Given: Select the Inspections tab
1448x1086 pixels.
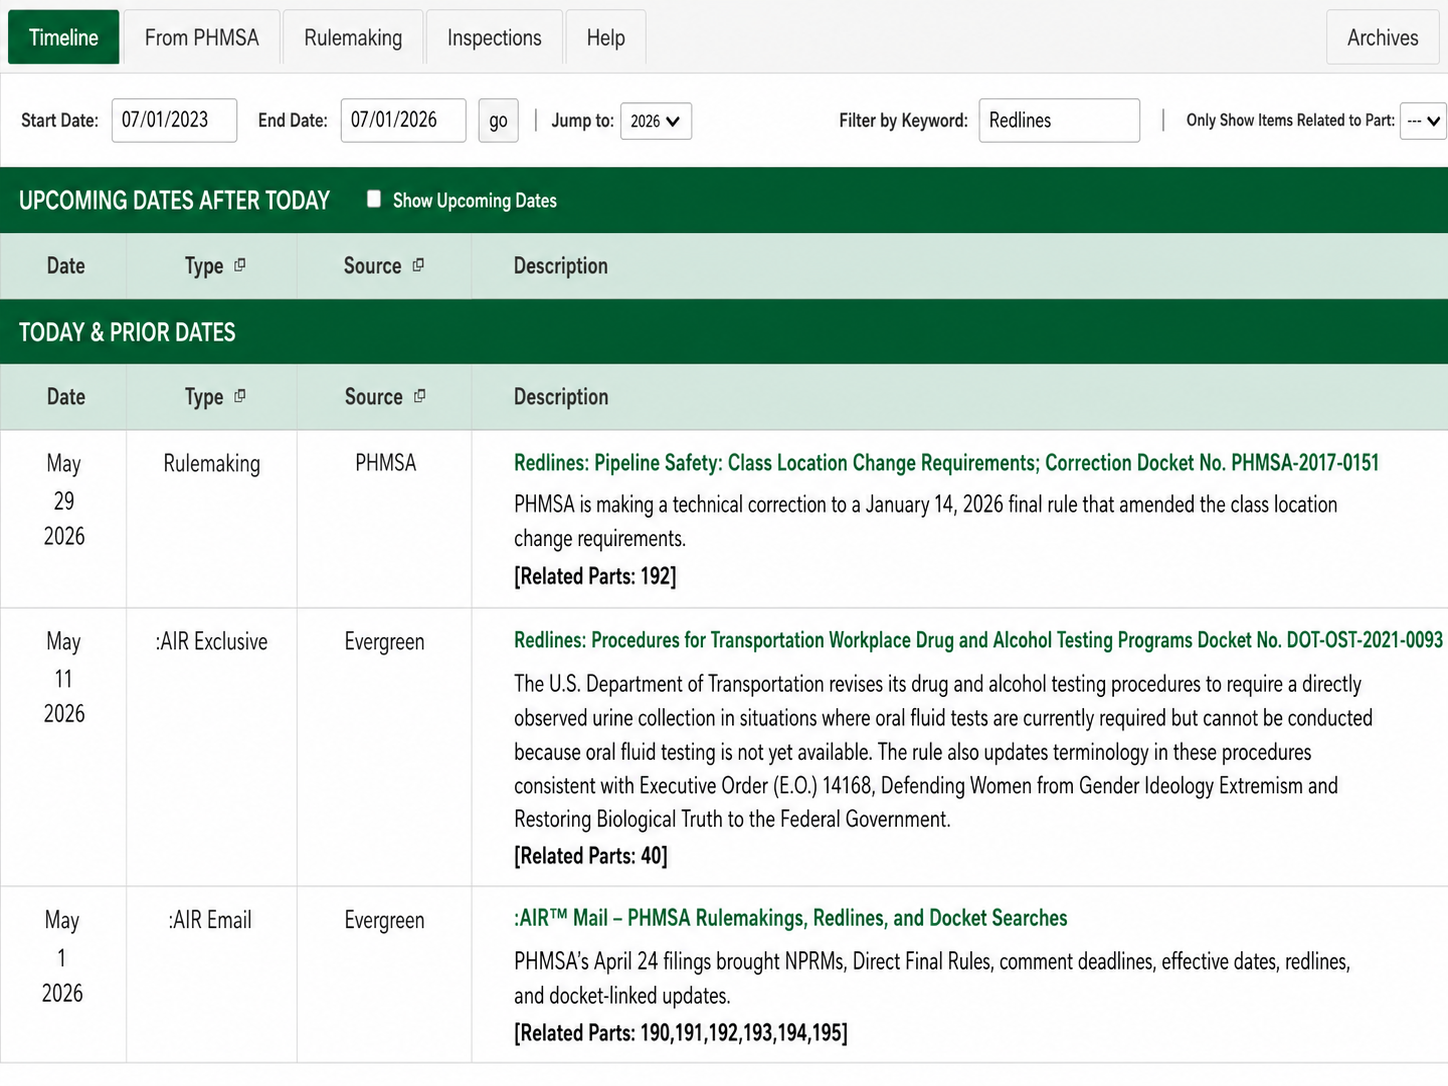Looking at the screenshot, I should coord(494,37).
